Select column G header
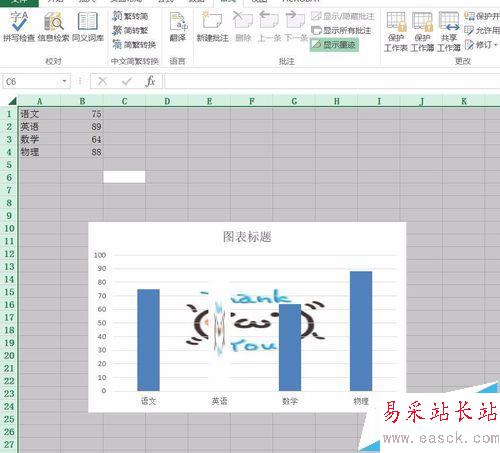The image size is (500, 453). 294,101
